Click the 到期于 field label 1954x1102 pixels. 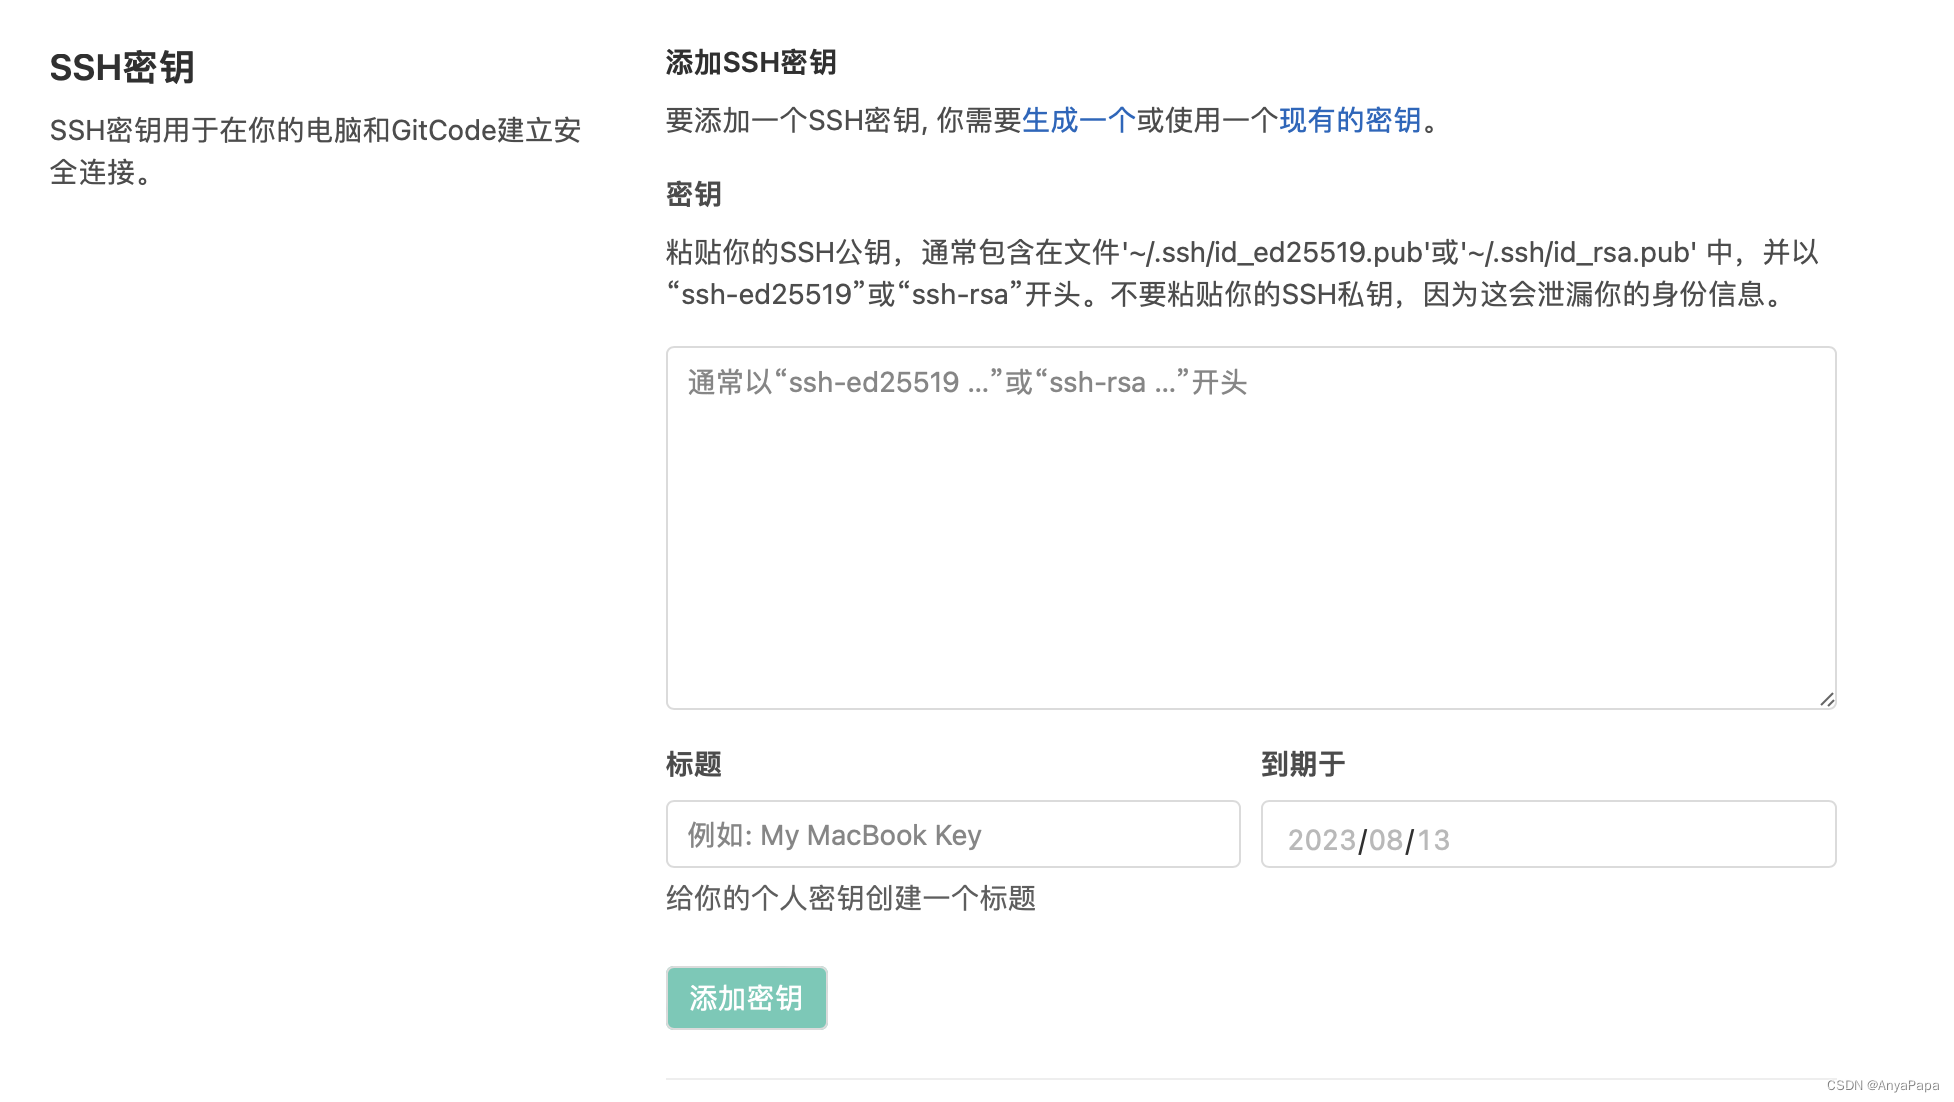[1303, 765]
